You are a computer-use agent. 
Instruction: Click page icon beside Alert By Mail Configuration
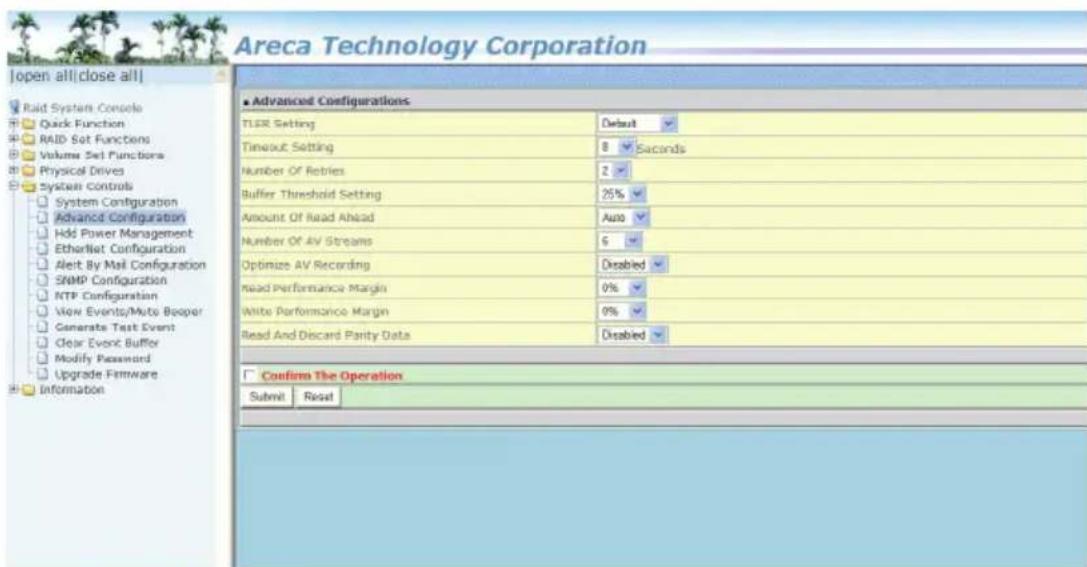pos(44,264)
